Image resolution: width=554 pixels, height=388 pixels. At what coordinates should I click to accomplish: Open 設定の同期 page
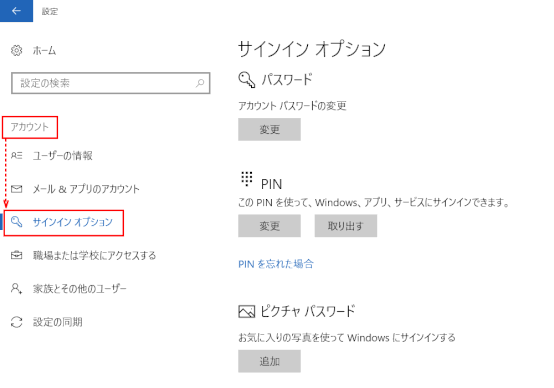57,322
